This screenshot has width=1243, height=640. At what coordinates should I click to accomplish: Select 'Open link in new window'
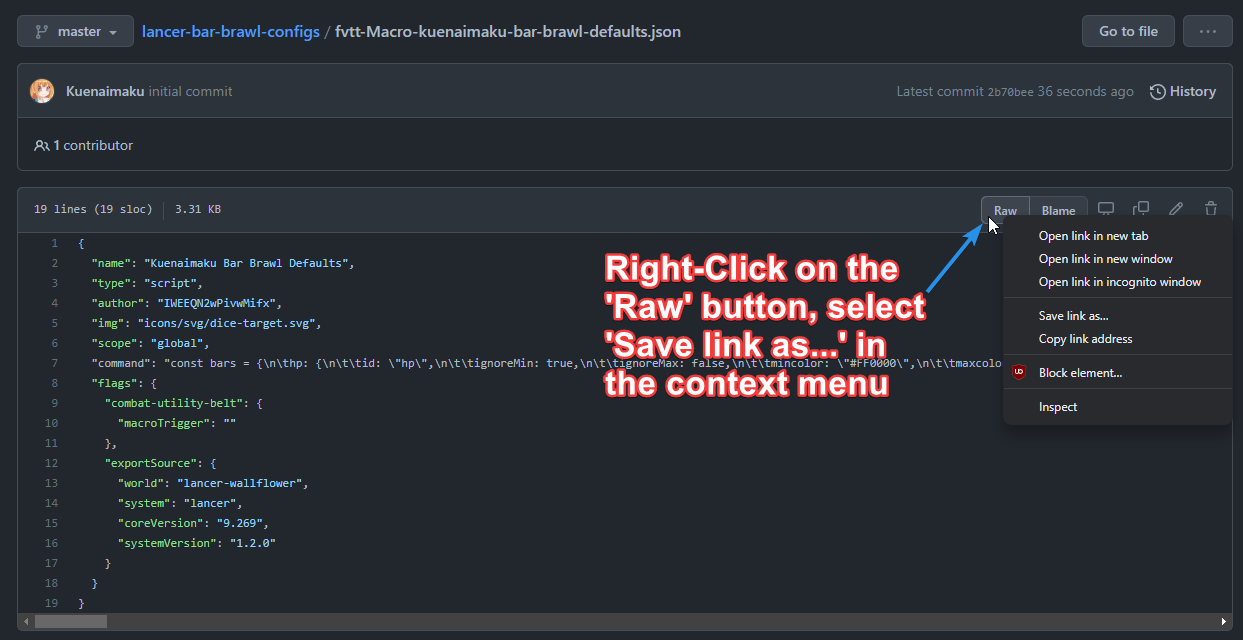[1117, 259]
